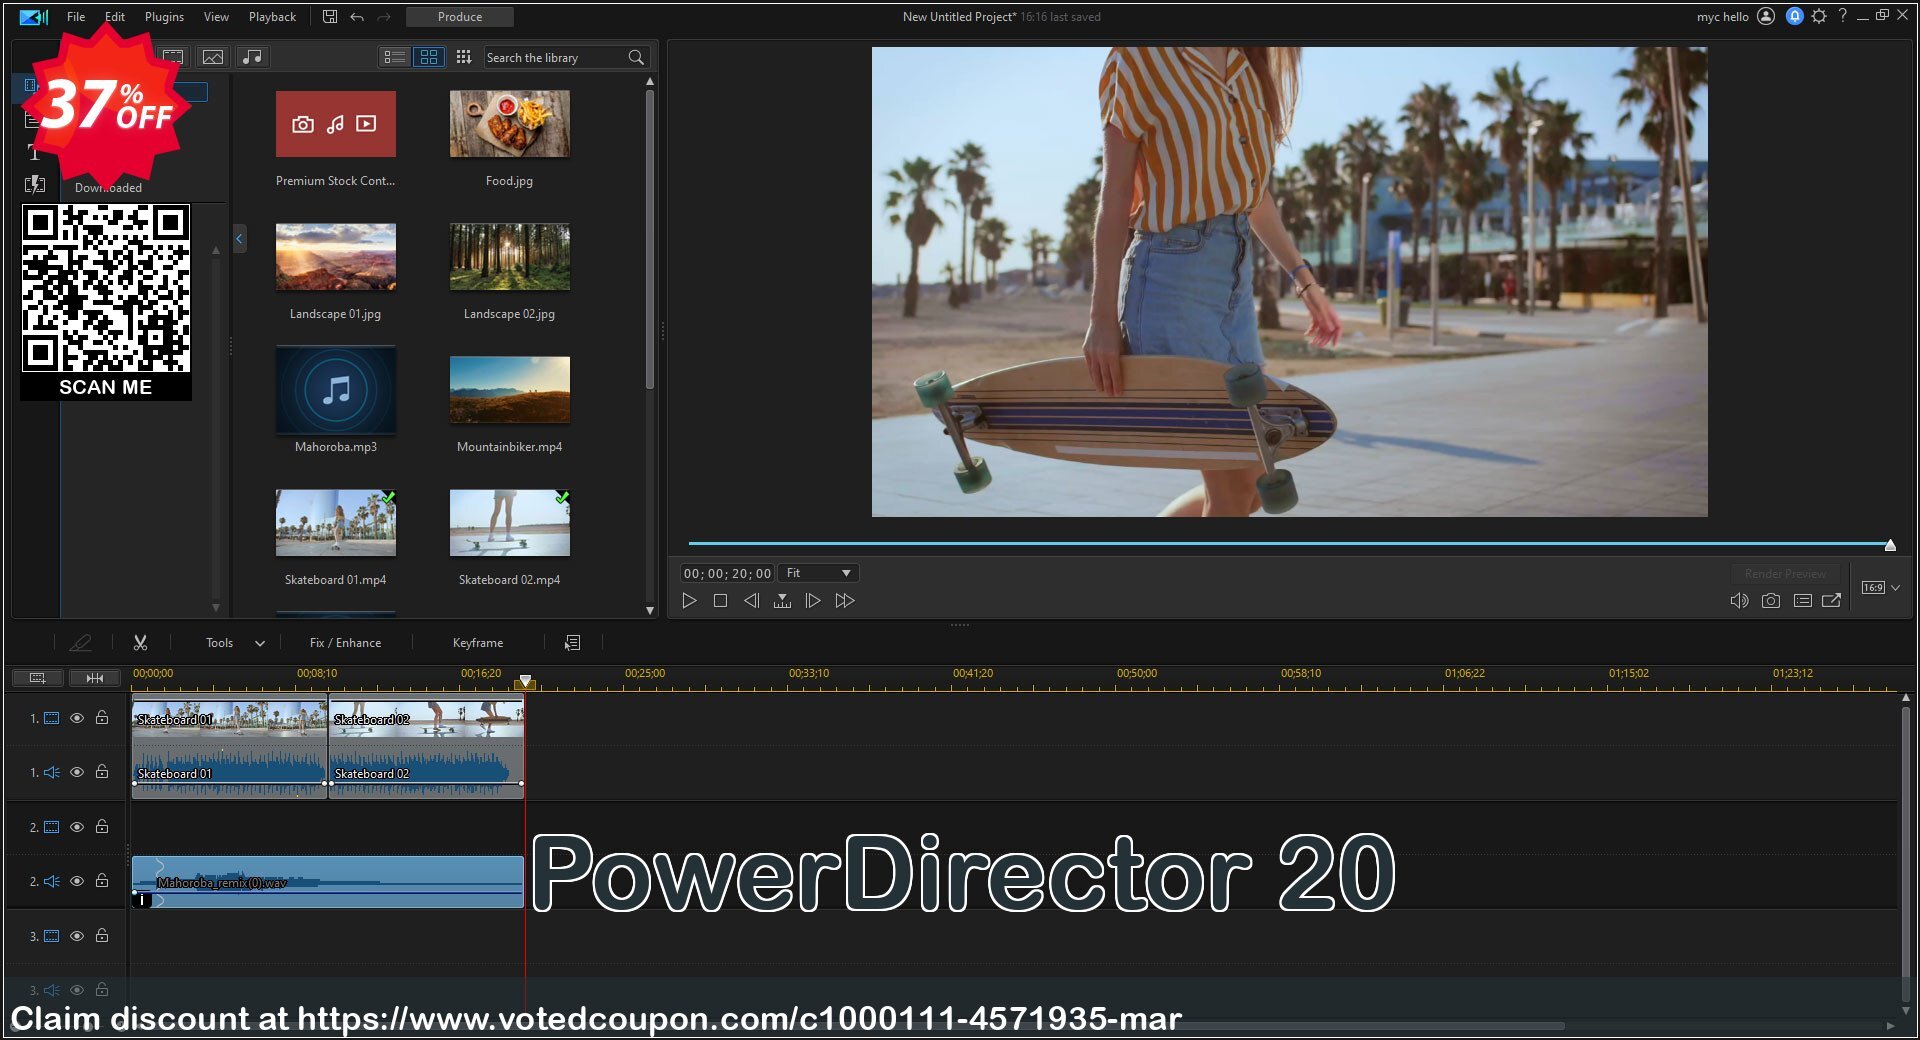This screenshot has height=1040, width=1920.
Task: Open preview quality settings icon
Action: pos(1803,601)
